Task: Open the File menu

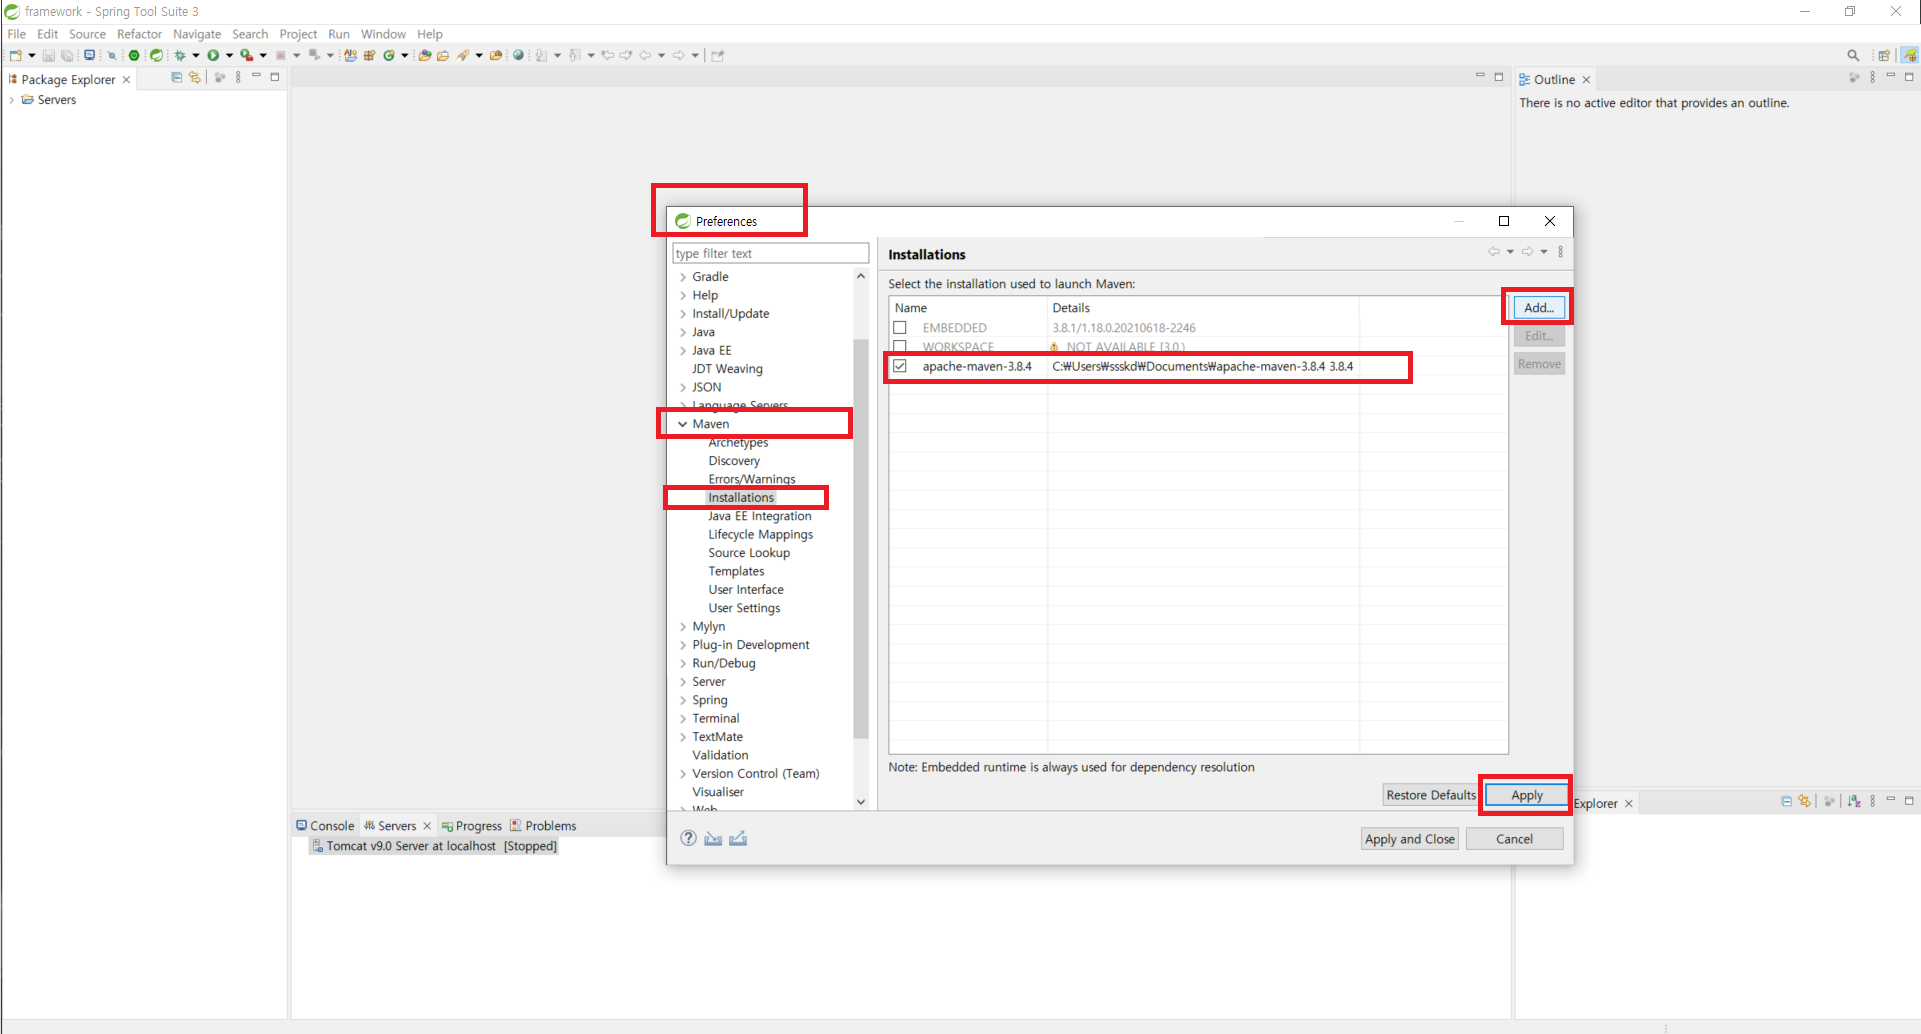Action: click(17, 34)
